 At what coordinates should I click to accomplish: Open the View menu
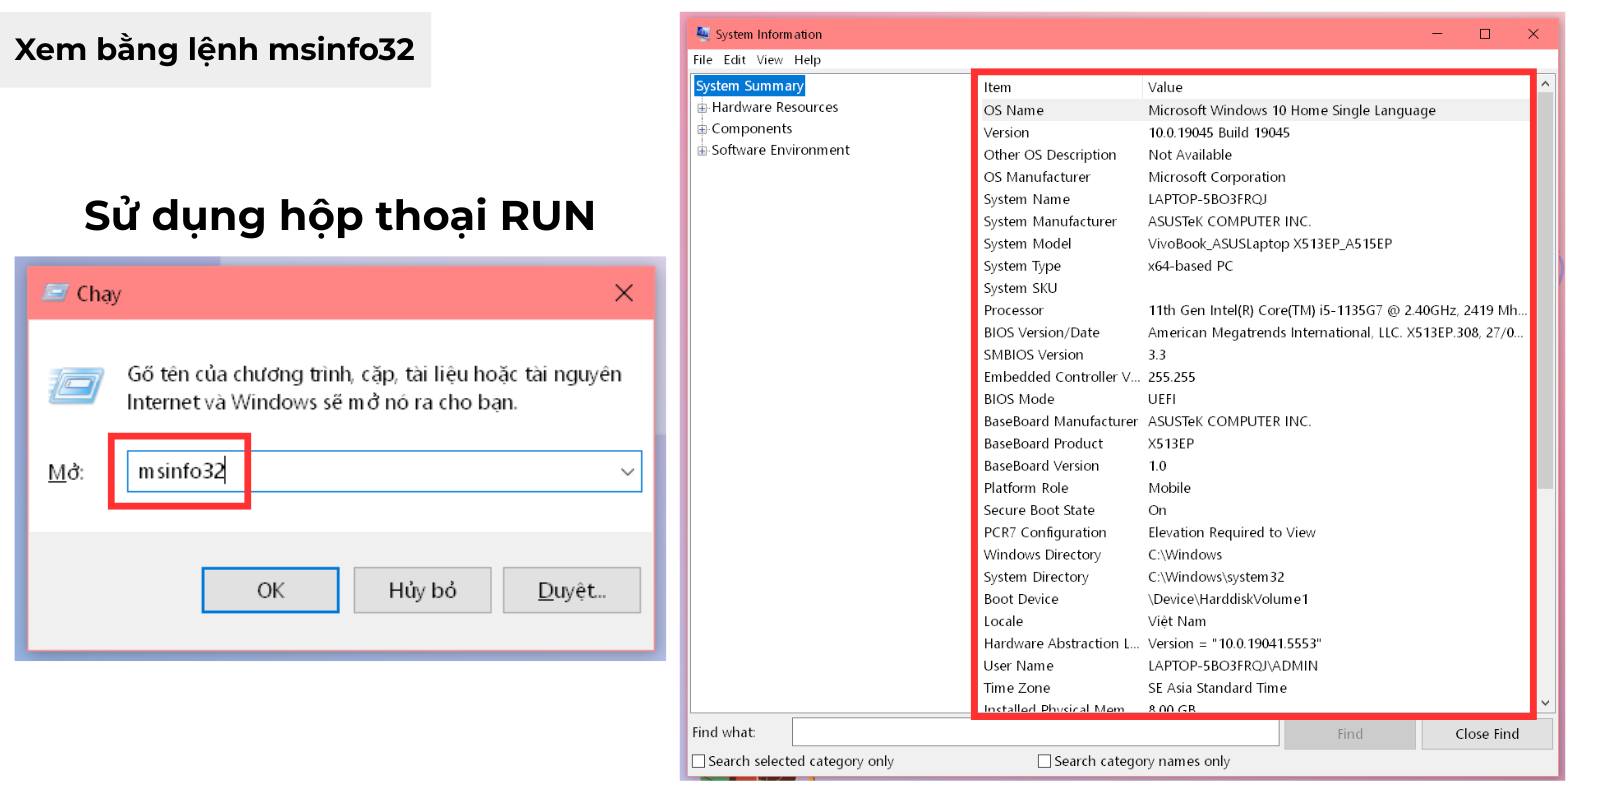pos(770,60)
